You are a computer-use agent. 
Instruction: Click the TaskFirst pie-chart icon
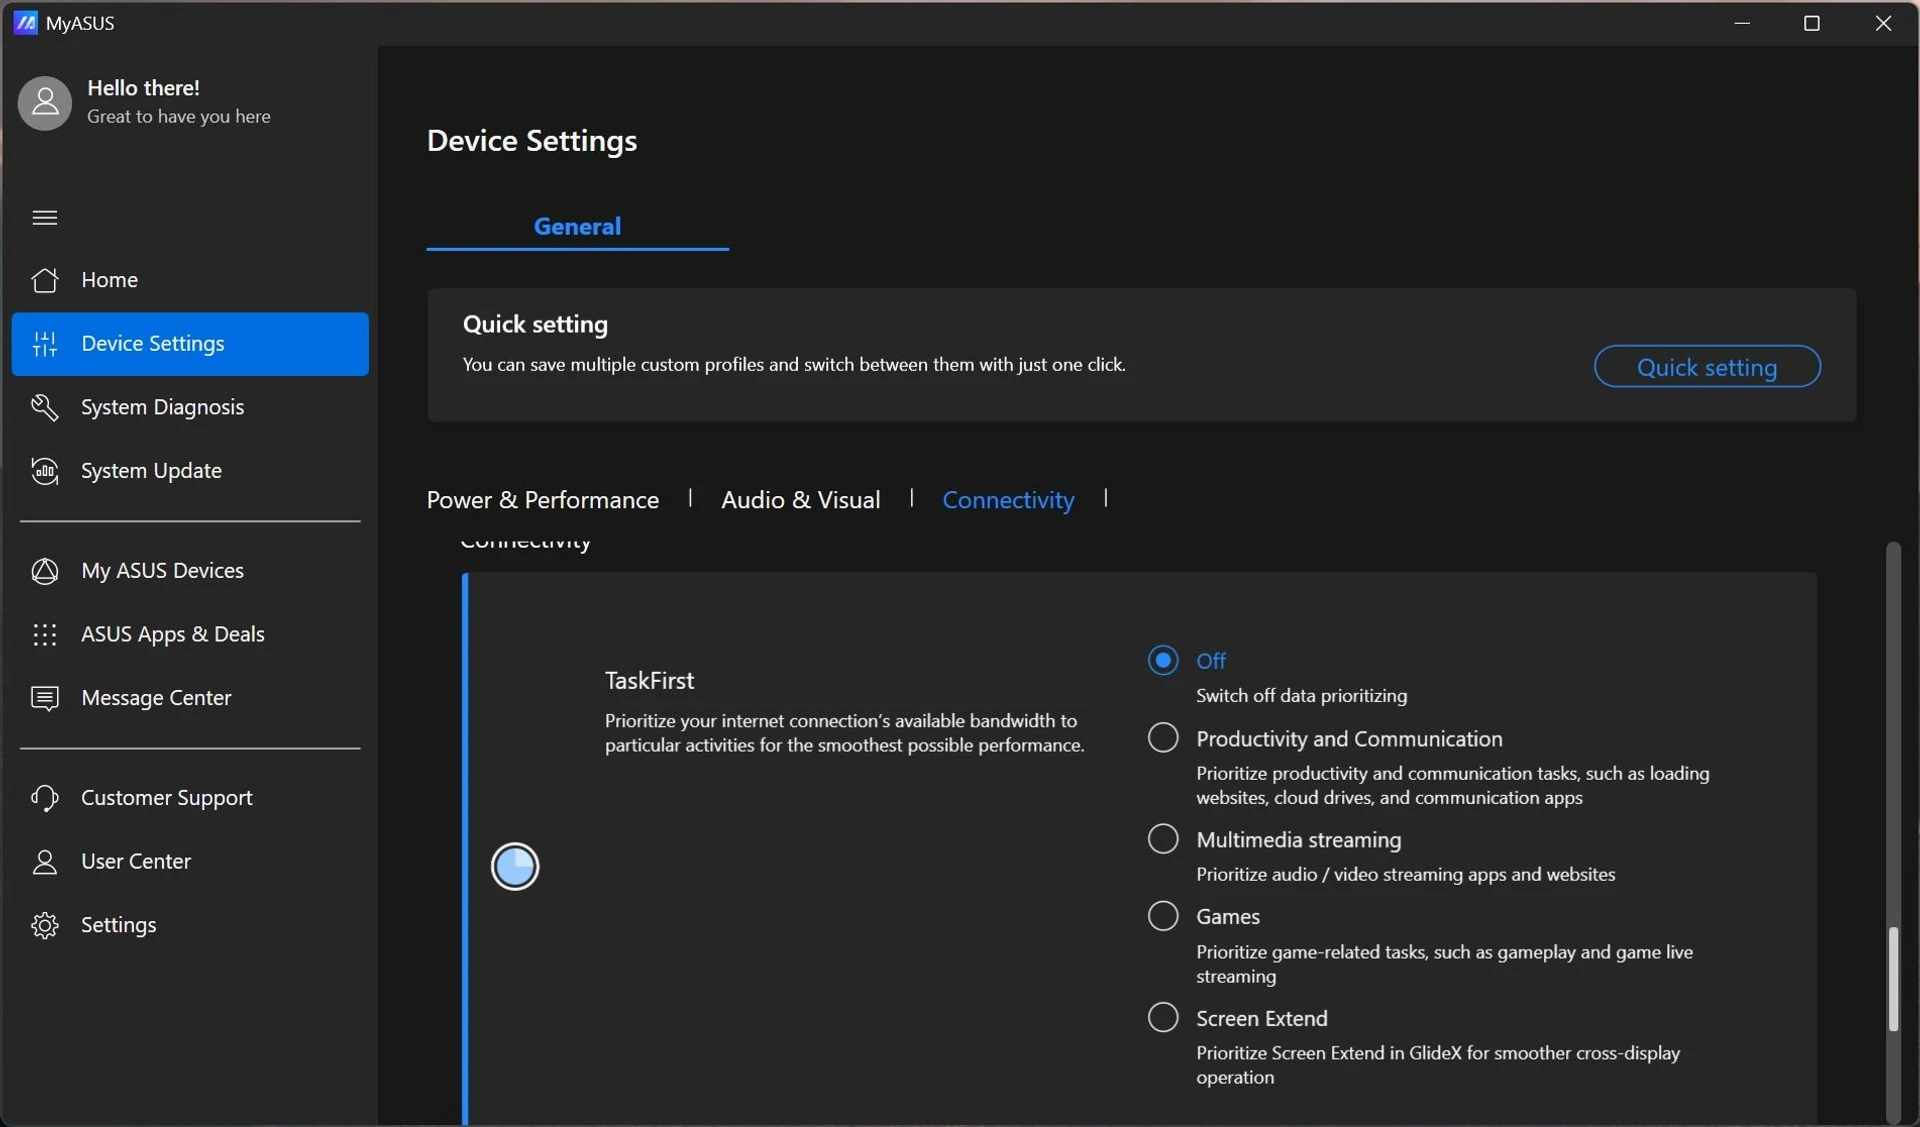coord(515,866)
